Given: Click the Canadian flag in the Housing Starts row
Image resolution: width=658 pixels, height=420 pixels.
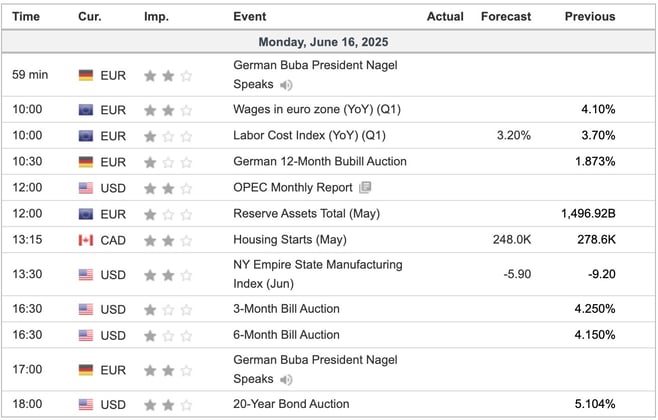Looking at the screenshot, I should tap(86, 240).
